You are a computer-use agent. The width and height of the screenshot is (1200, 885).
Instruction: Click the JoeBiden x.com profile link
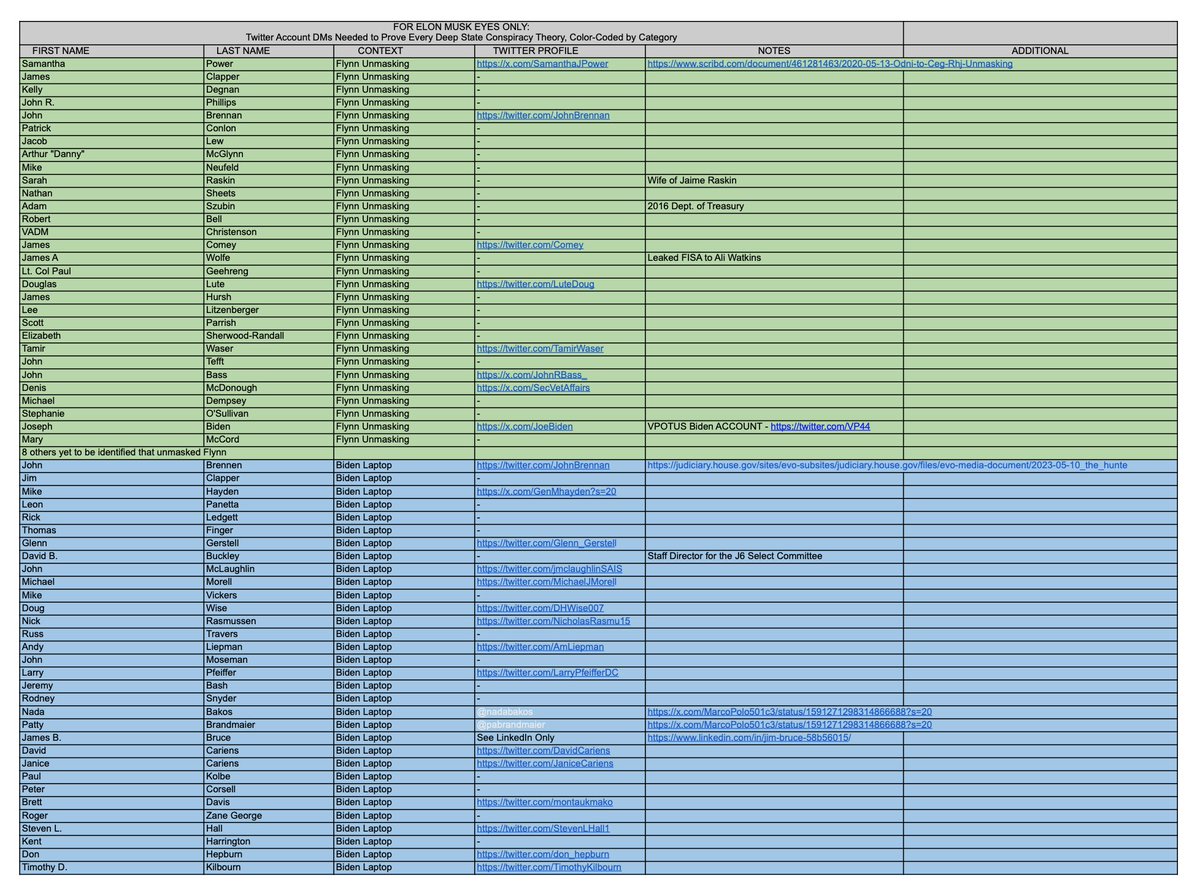pos(525,426)
